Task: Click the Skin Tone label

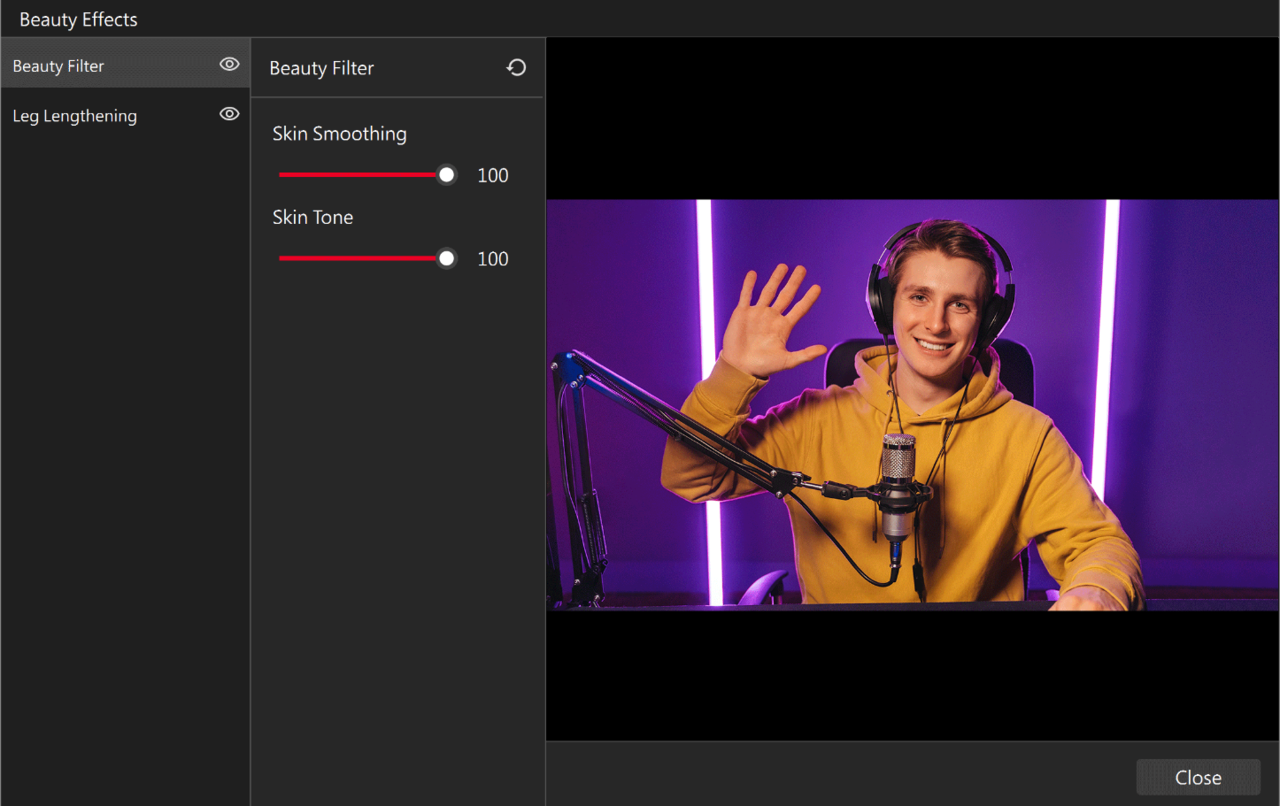Action: point(312,217)
